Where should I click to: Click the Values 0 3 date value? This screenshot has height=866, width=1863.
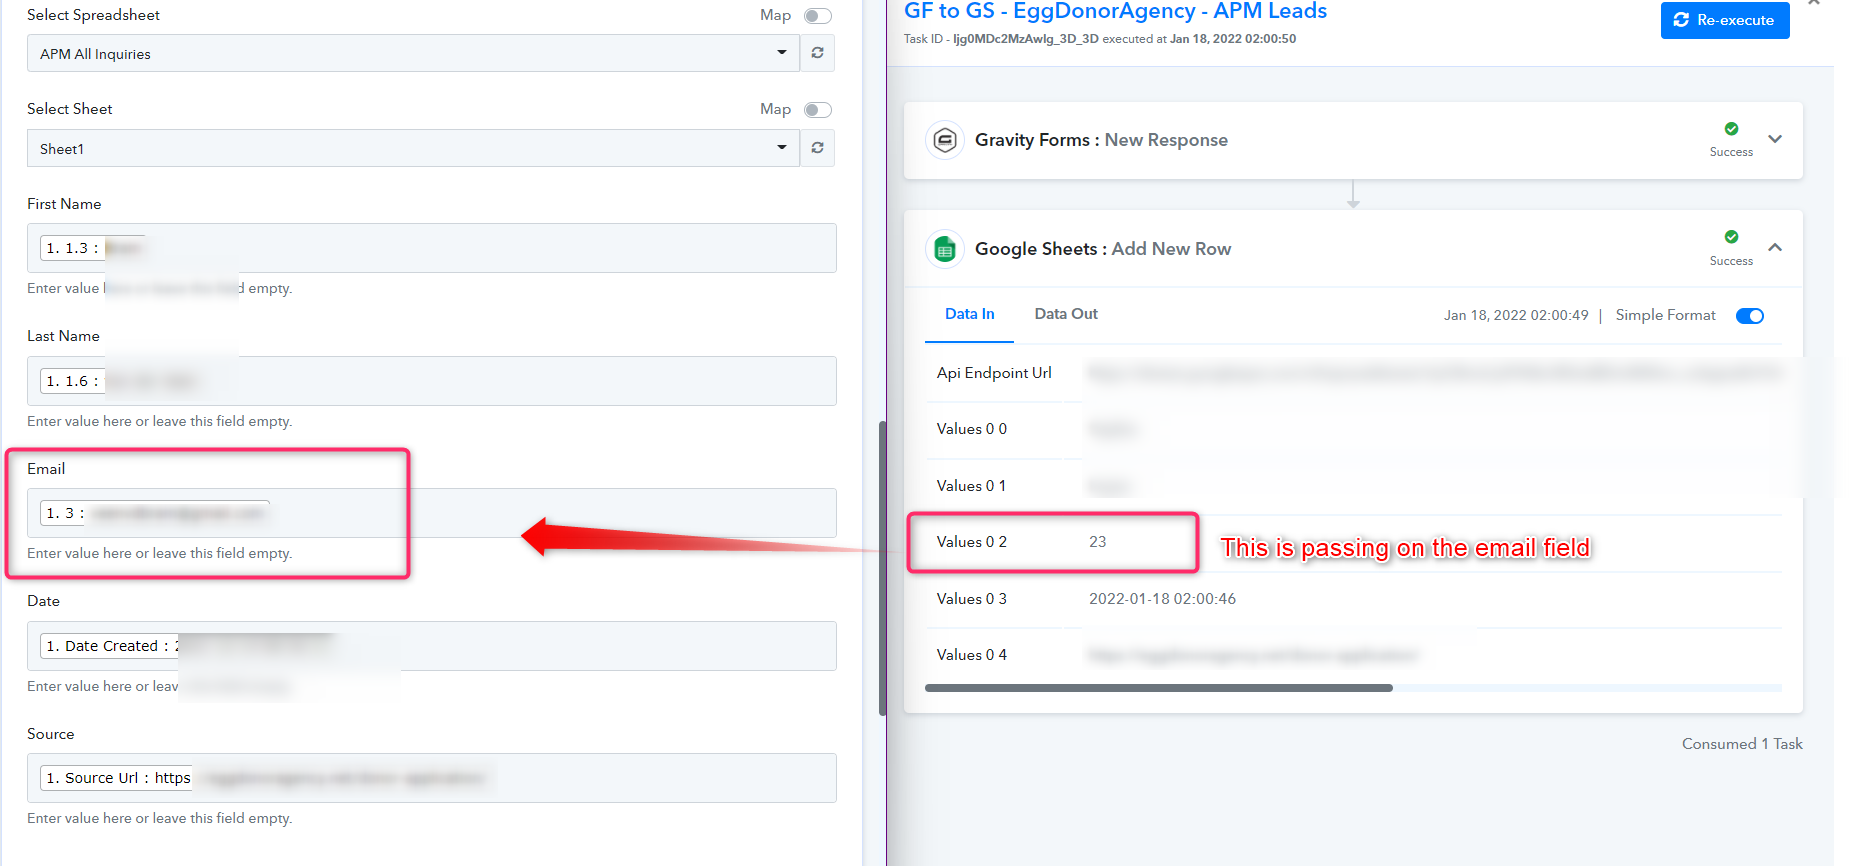[1162, 599]
